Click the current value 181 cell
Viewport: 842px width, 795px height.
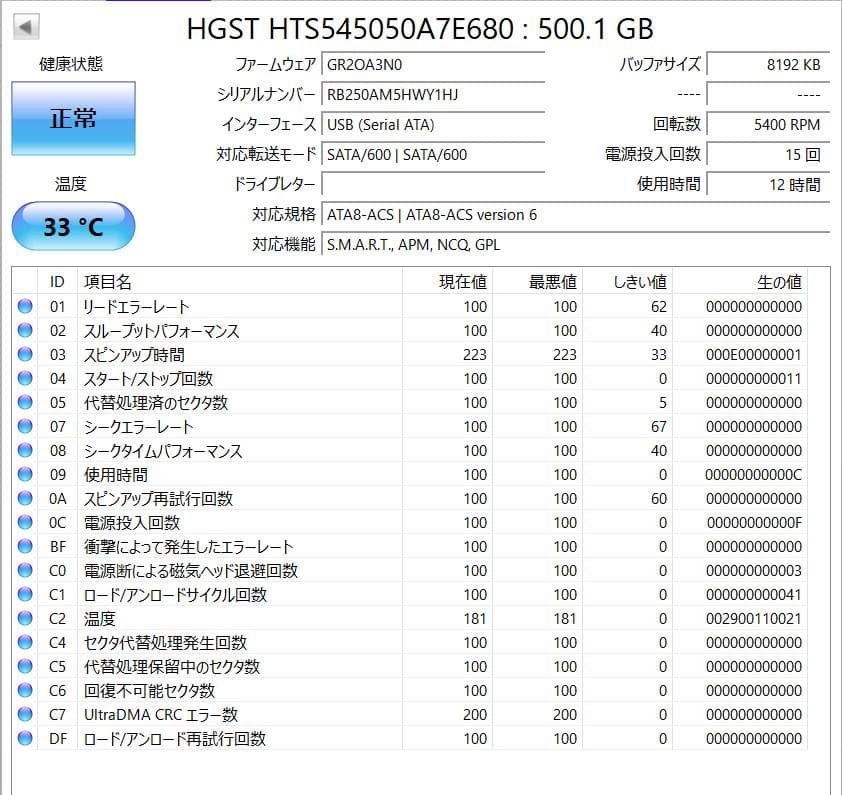(x=475, y=618)
